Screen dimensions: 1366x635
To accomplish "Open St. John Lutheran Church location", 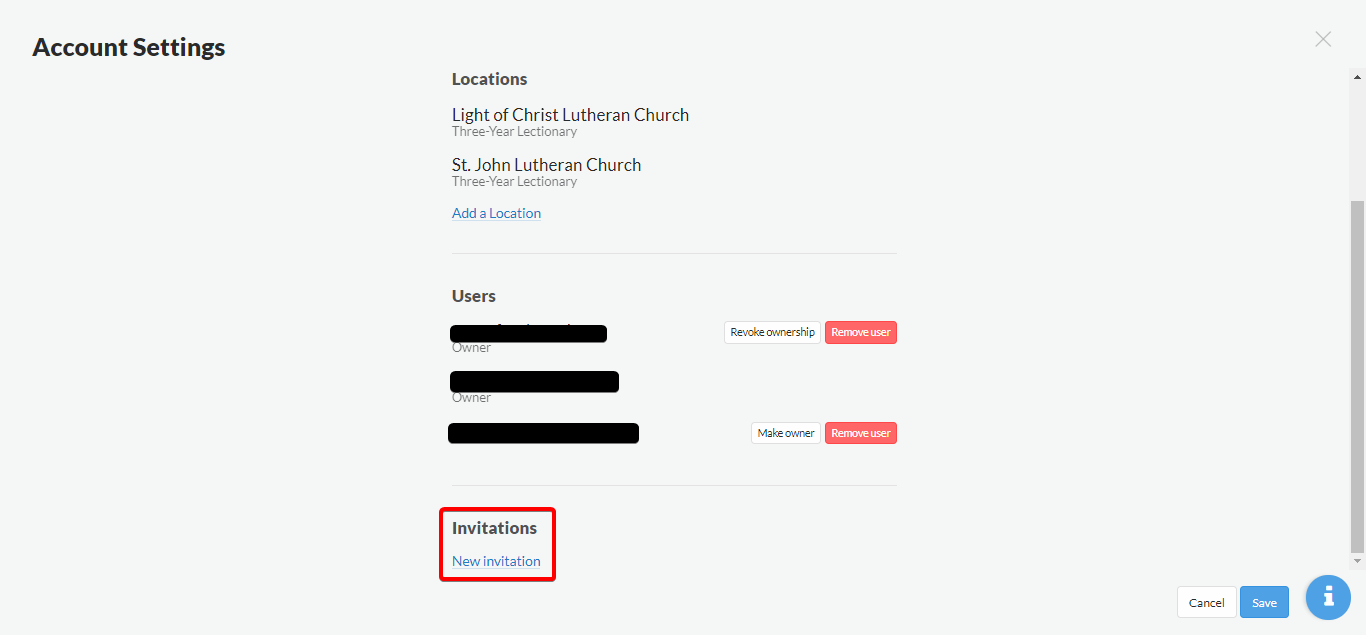I will [x=546, y=165].
